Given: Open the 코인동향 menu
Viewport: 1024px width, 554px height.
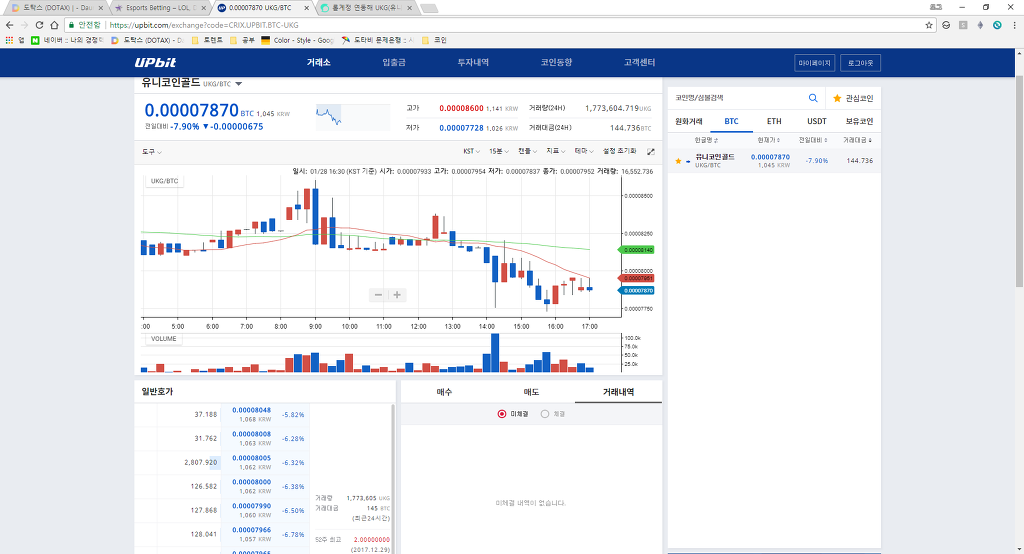Looking at the screenshot, I should (556, 62).
